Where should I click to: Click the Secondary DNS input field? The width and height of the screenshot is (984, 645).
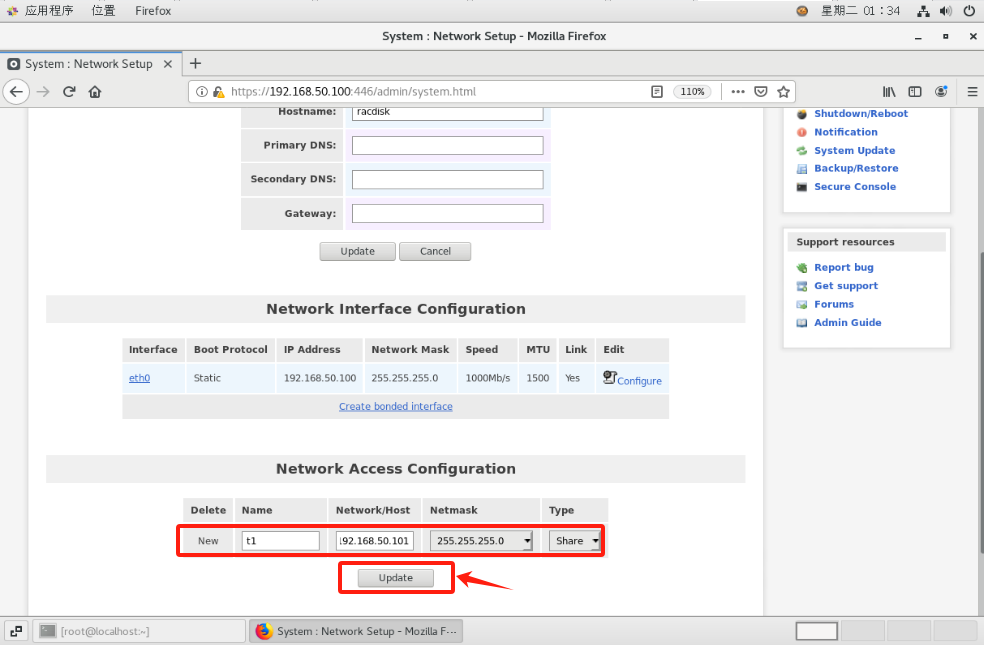447,179
